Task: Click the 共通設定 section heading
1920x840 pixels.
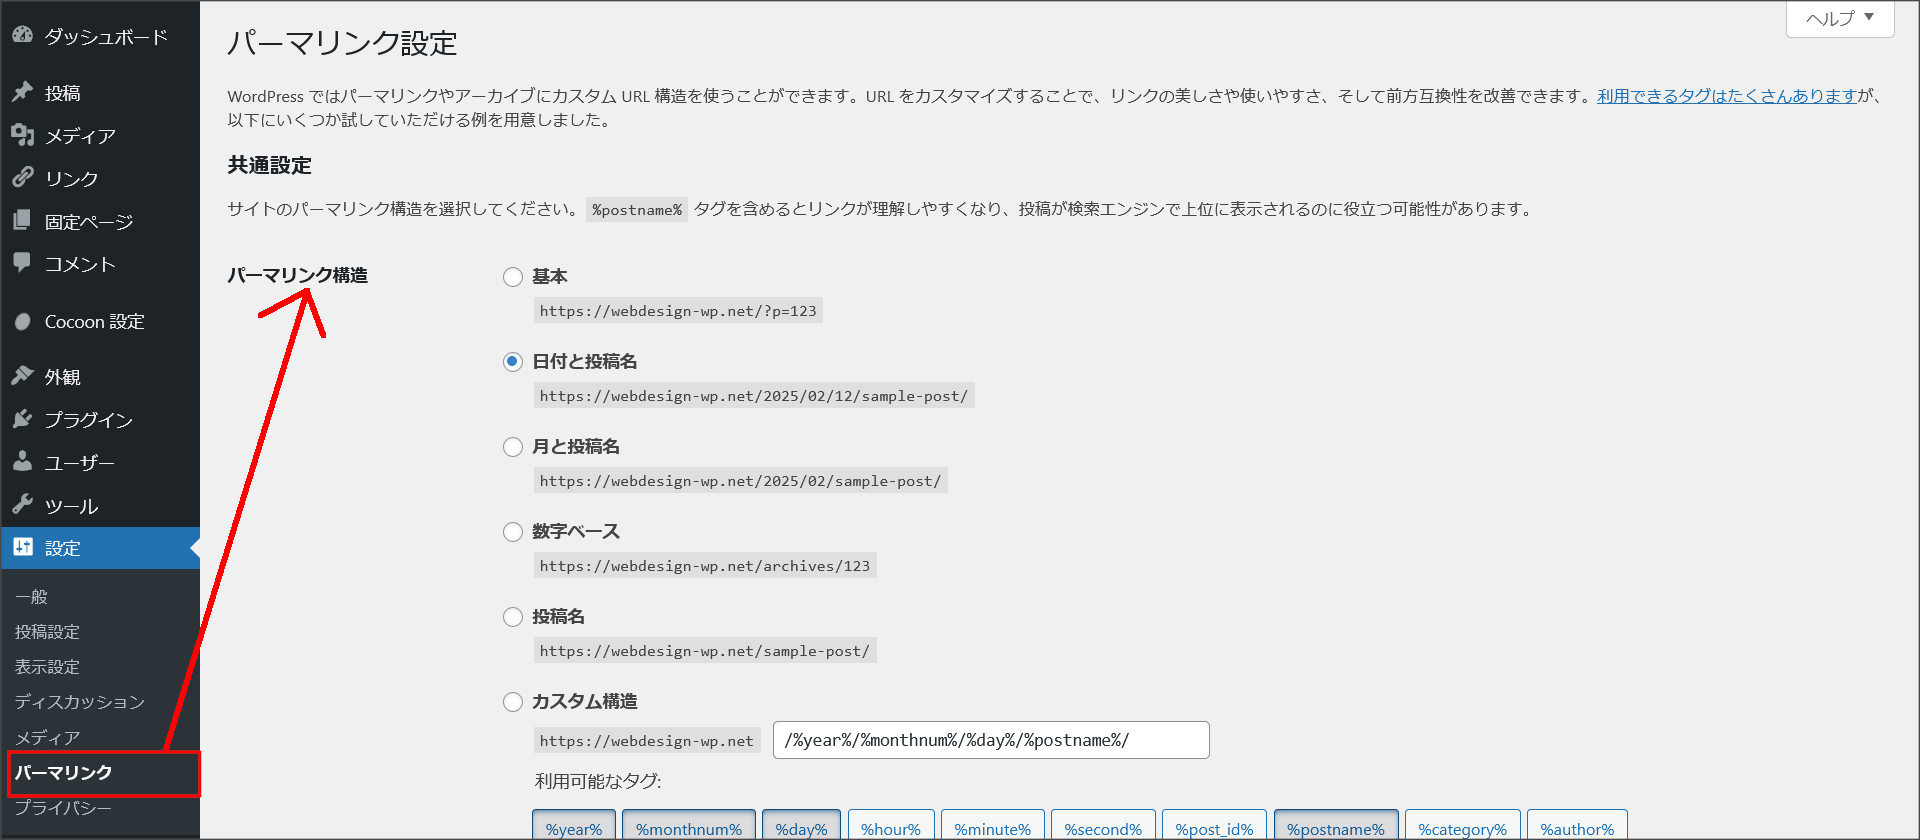Action: click(270, 165)
